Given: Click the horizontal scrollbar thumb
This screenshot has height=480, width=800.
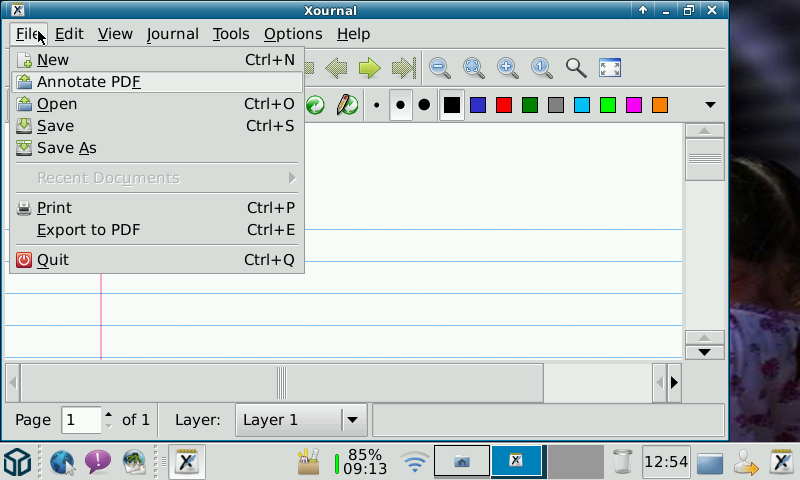Looking at the screenshot, I should click(282, 383).
